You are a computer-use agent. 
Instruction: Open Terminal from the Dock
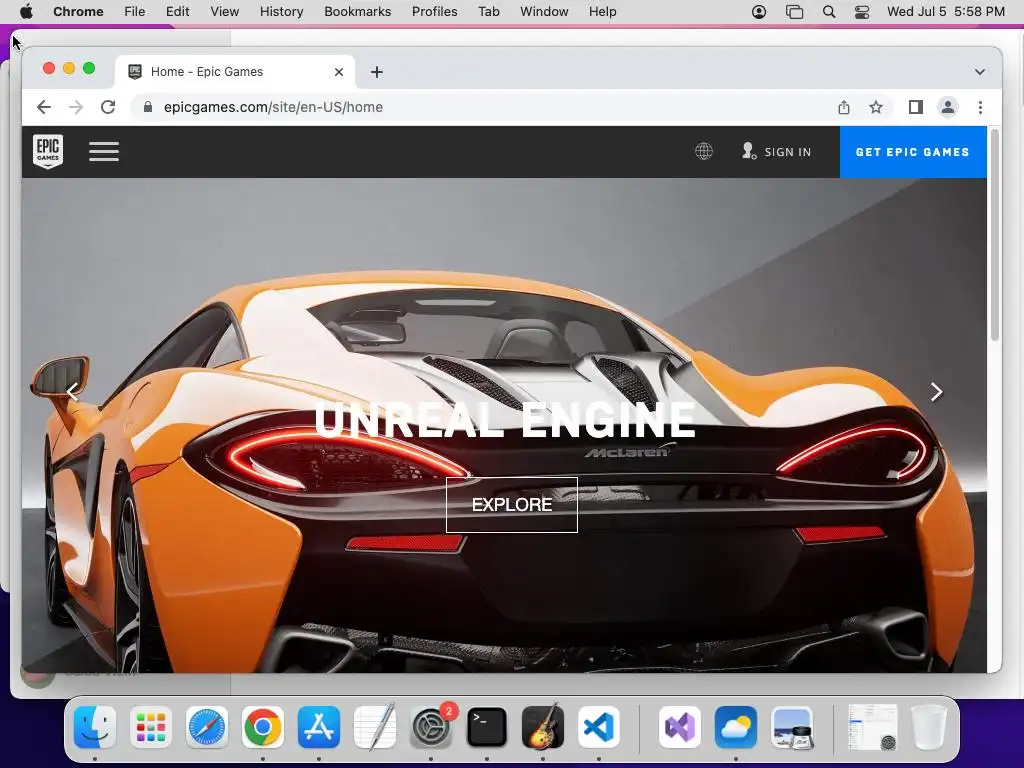point(487,728)
